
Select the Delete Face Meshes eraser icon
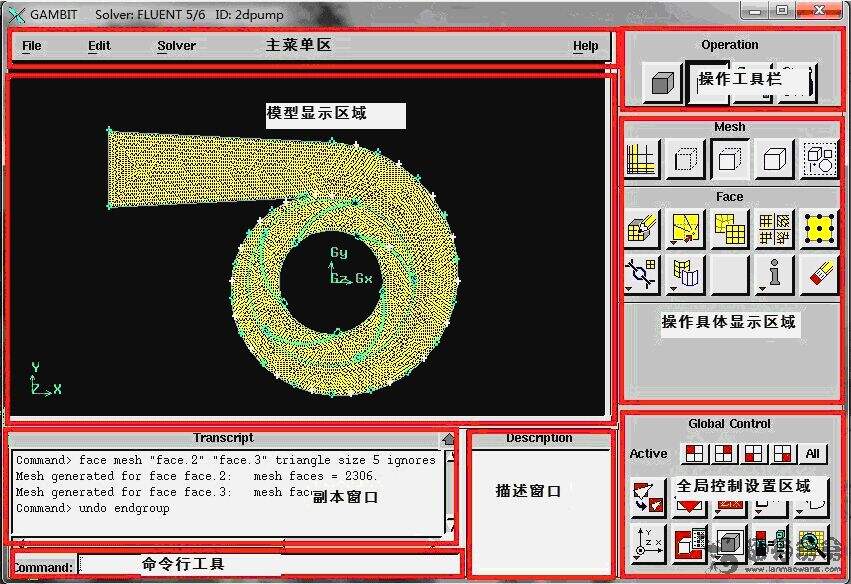coord(818,274)
